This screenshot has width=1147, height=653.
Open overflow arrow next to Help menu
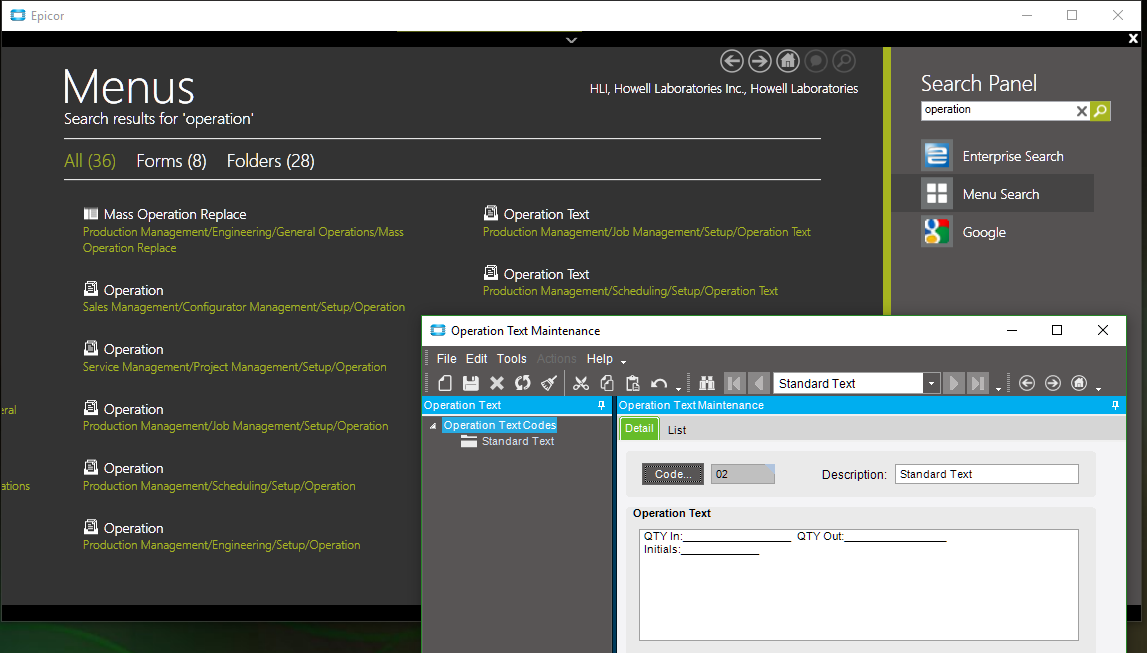point(623,361)
